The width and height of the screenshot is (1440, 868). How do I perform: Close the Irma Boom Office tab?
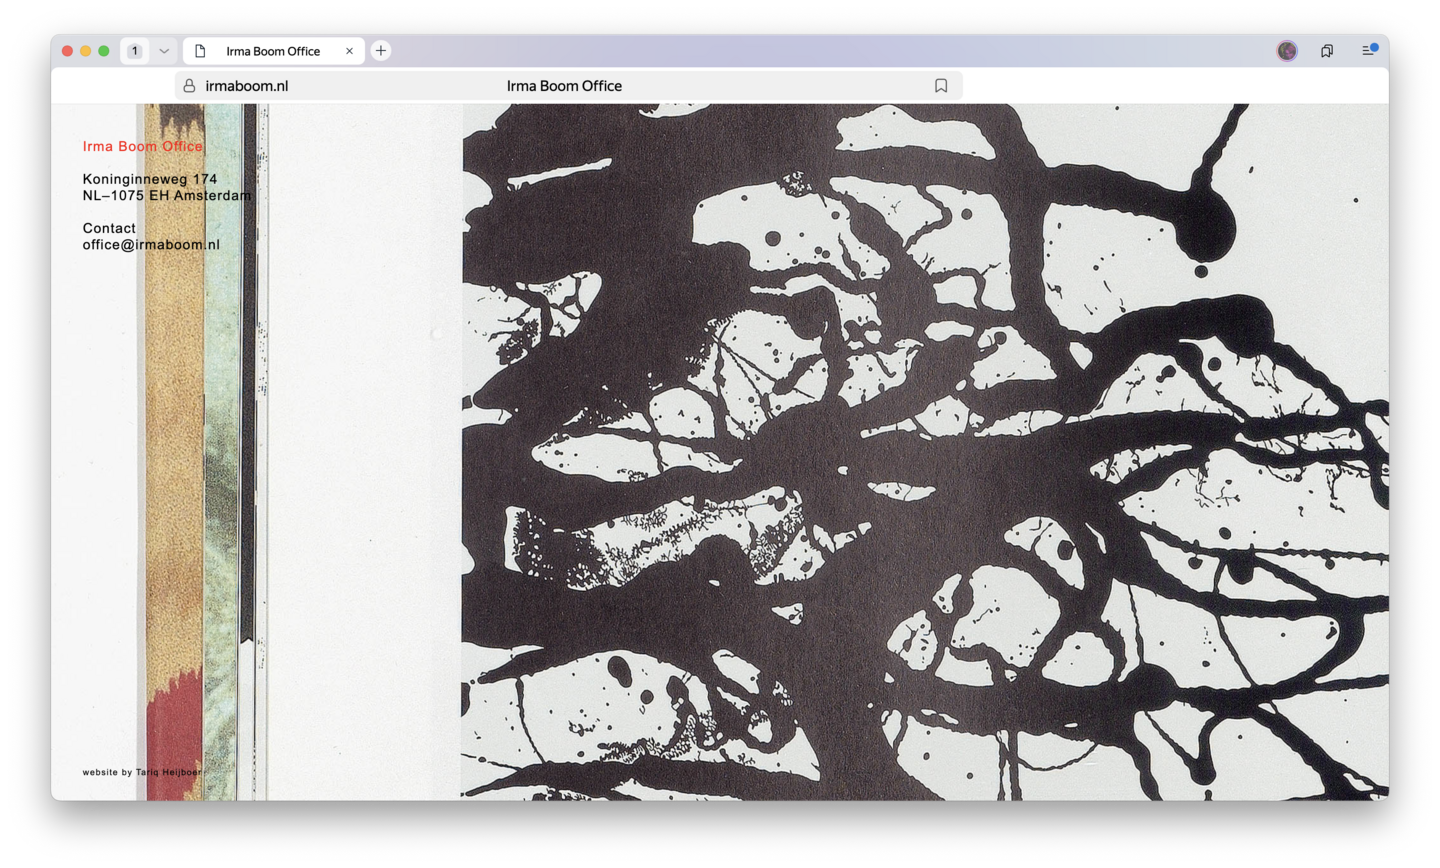[x=349, y=51]
